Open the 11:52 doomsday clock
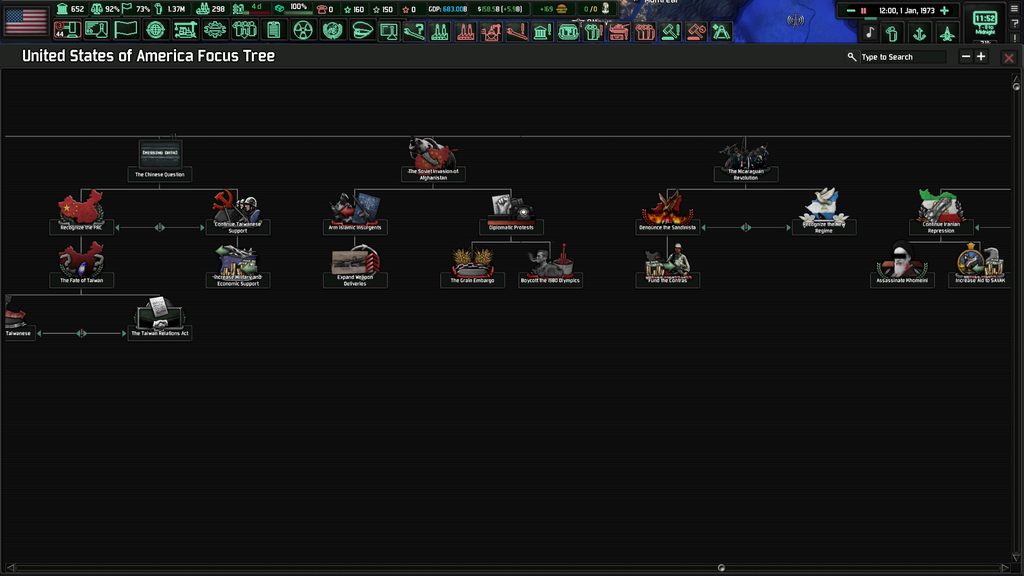1024x576 pixels. pyautogui.click(x=985, y=23)
